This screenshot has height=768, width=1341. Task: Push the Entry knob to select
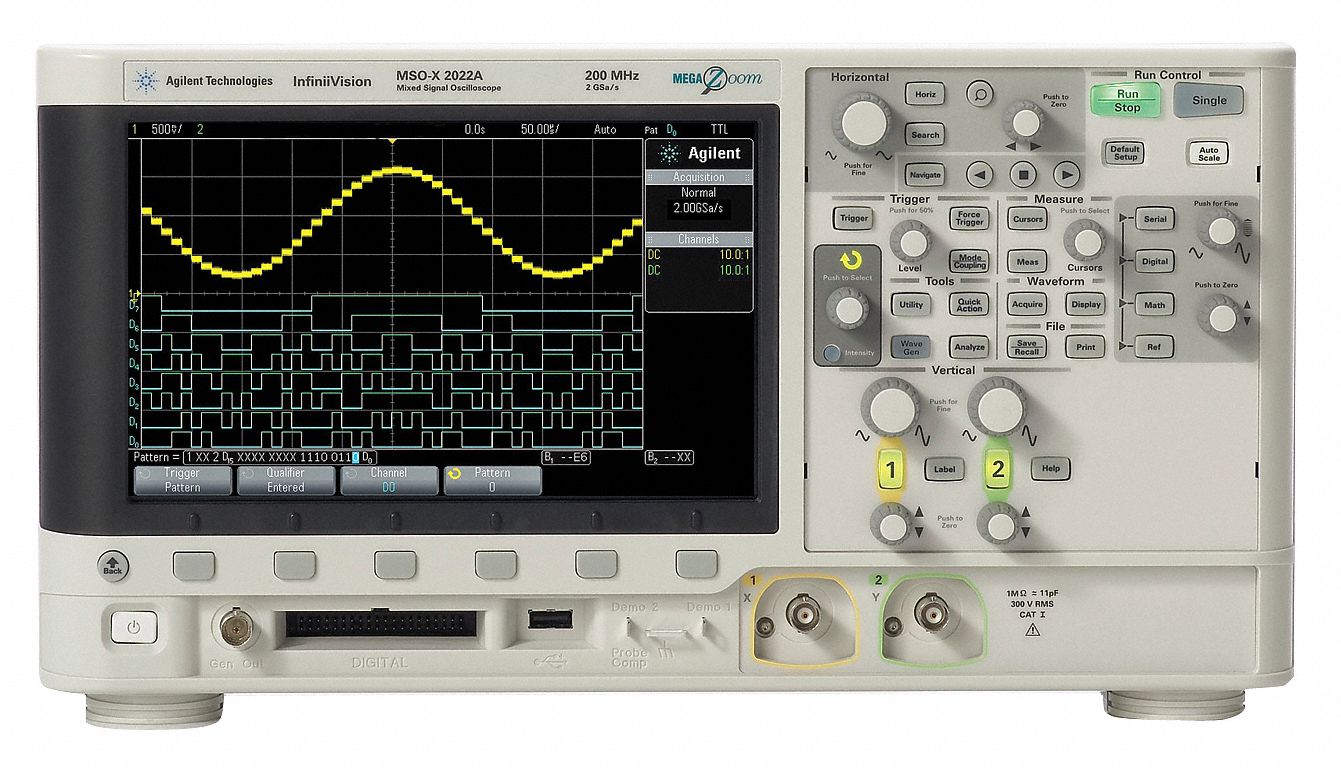(x=850, y=310)
